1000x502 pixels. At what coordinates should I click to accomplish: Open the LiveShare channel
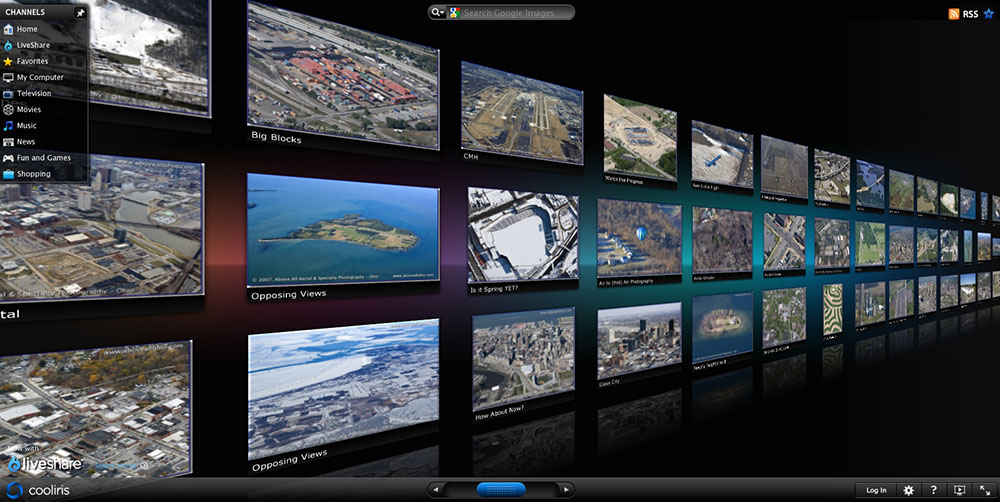(x=32, y=45)
